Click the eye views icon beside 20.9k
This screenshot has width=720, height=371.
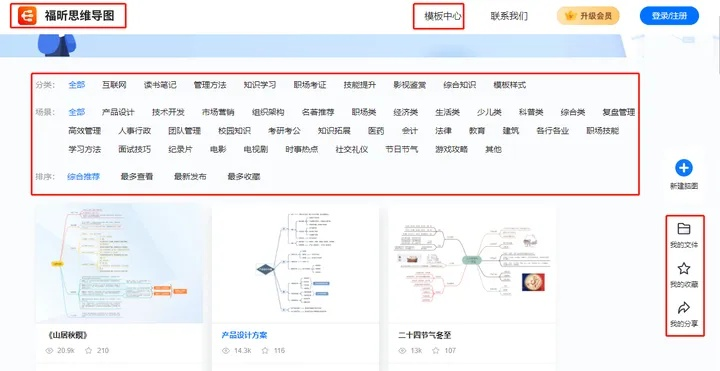[x=49, y=351]
